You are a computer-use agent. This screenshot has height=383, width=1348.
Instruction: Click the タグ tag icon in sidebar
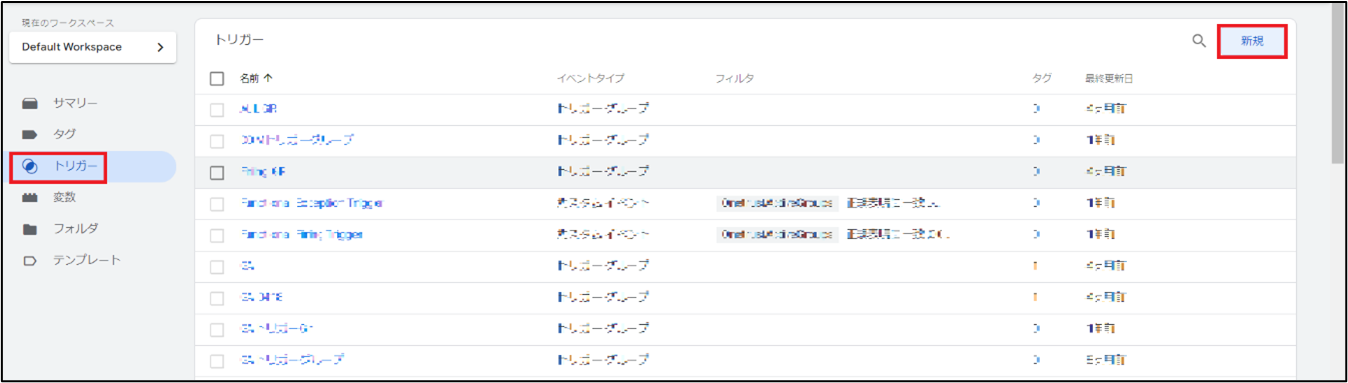(x=30, y=134)
